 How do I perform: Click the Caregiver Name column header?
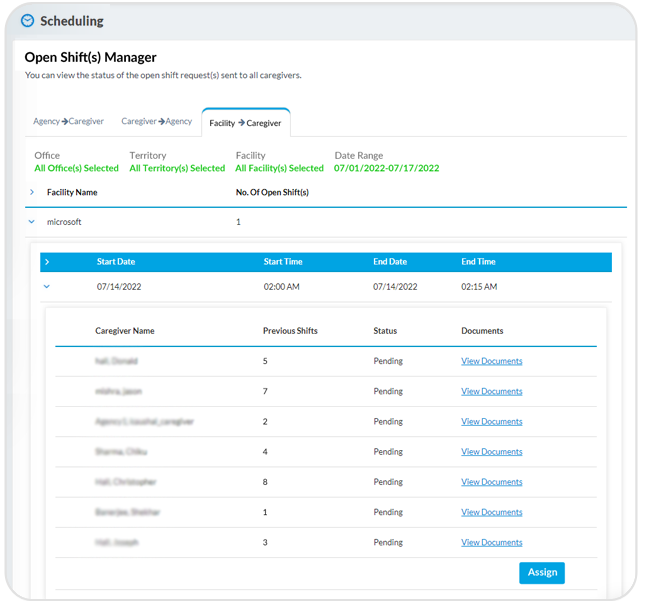click(x=125, y=331)
